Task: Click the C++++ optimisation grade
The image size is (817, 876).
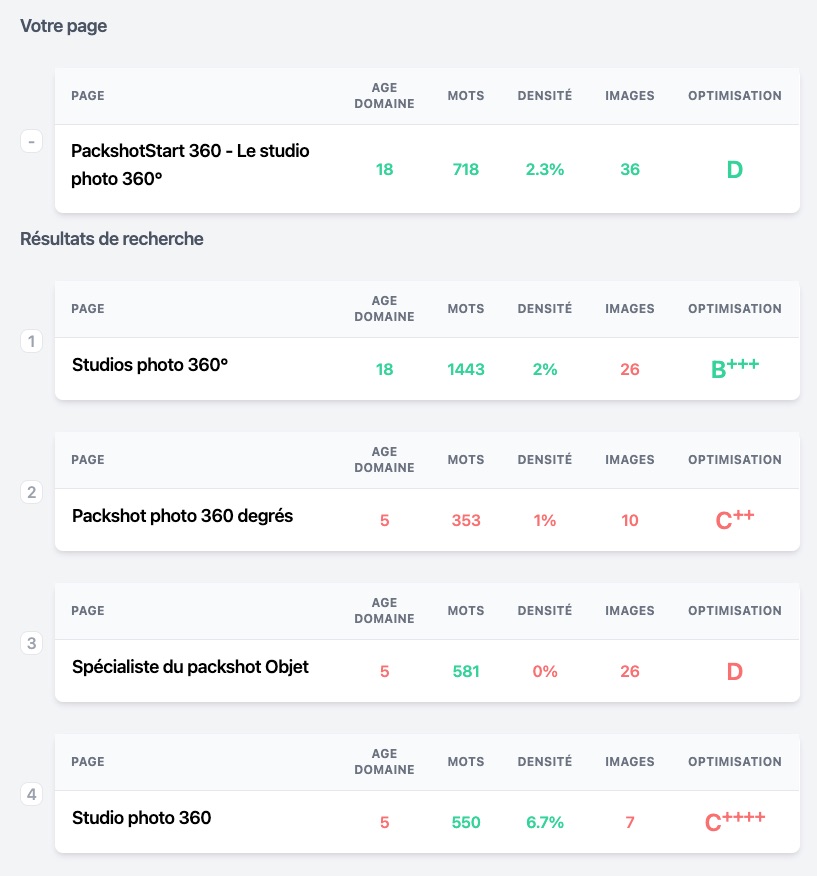Action: pos(734,822)
